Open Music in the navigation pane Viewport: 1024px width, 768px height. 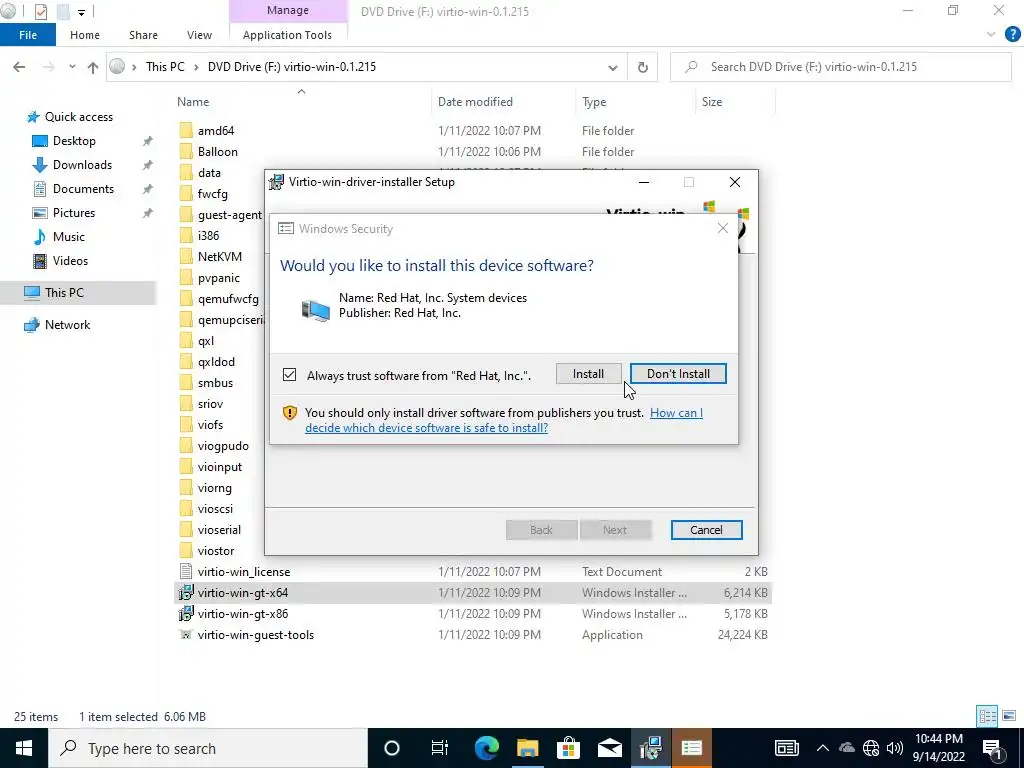click(69, 237)
